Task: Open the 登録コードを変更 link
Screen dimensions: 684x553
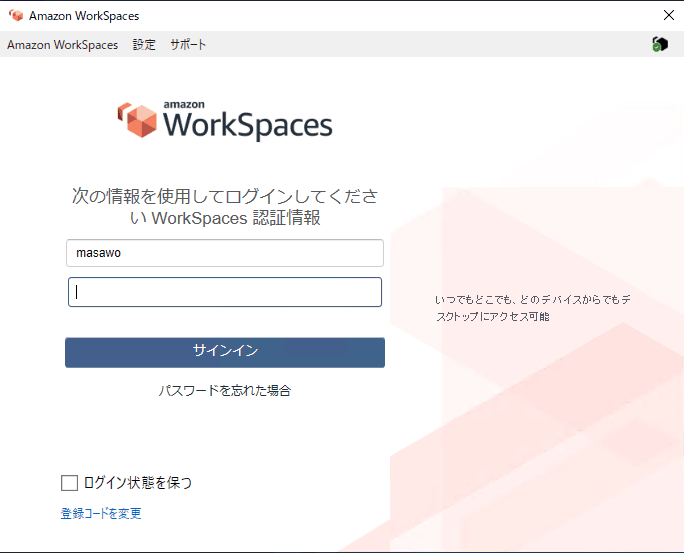Action: tap(101, 513)
